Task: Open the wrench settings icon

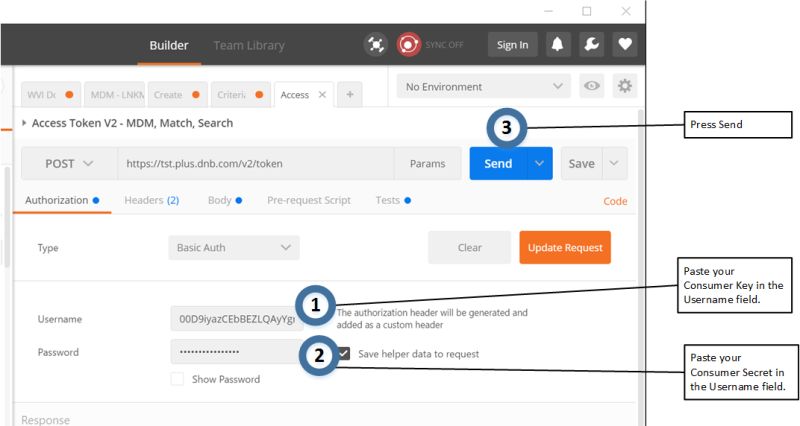Action: [591, 44]
